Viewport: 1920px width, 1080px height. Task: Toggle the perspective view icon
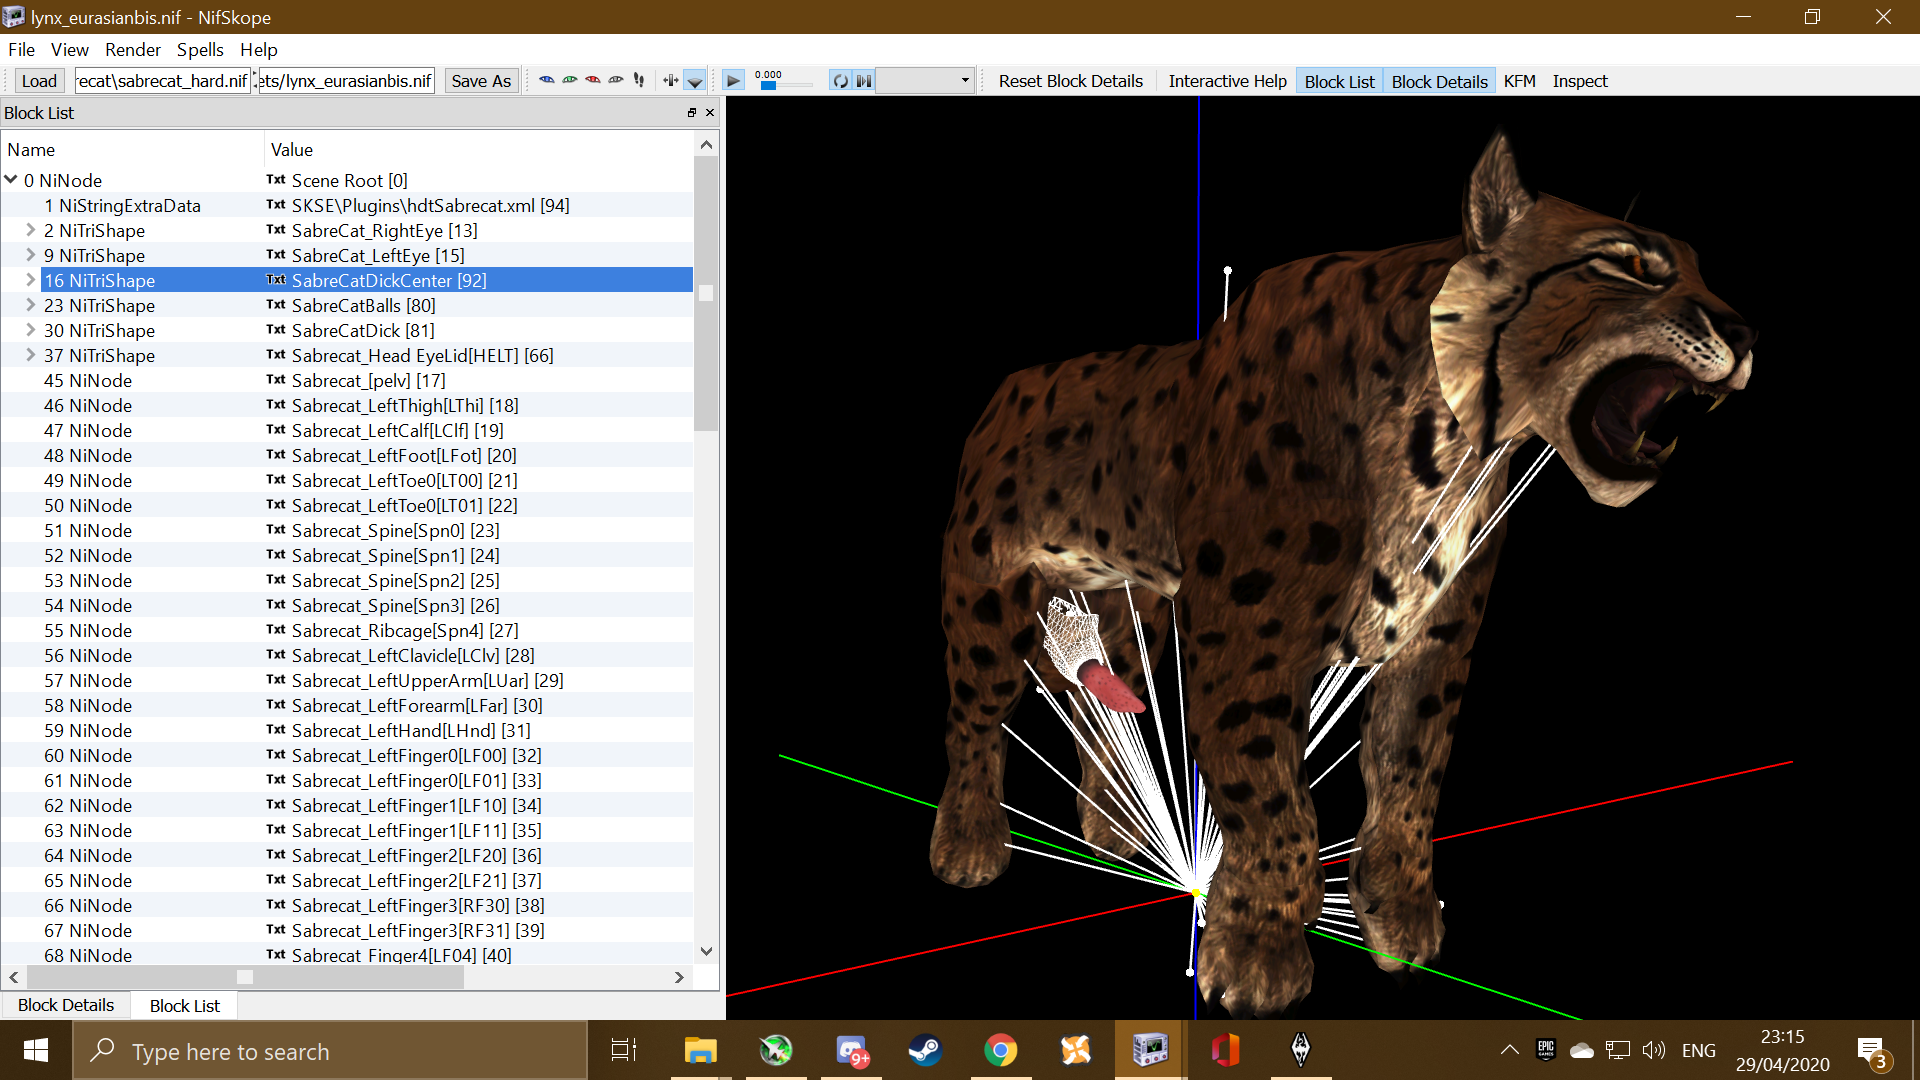point(695,81)
